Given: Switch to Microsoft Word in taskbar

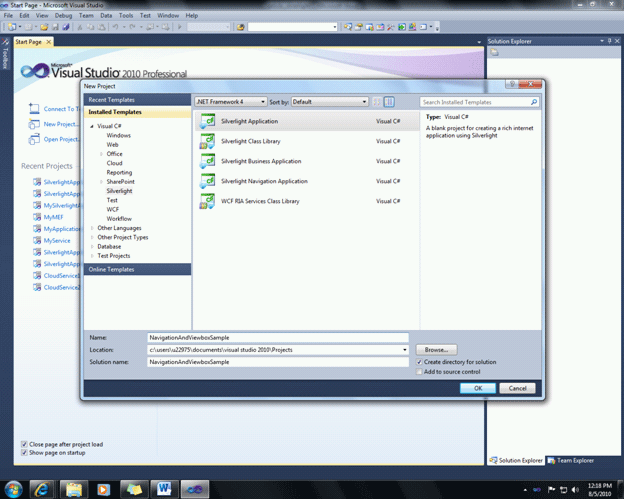Looking at the screenshot, I should pos(164,489).
